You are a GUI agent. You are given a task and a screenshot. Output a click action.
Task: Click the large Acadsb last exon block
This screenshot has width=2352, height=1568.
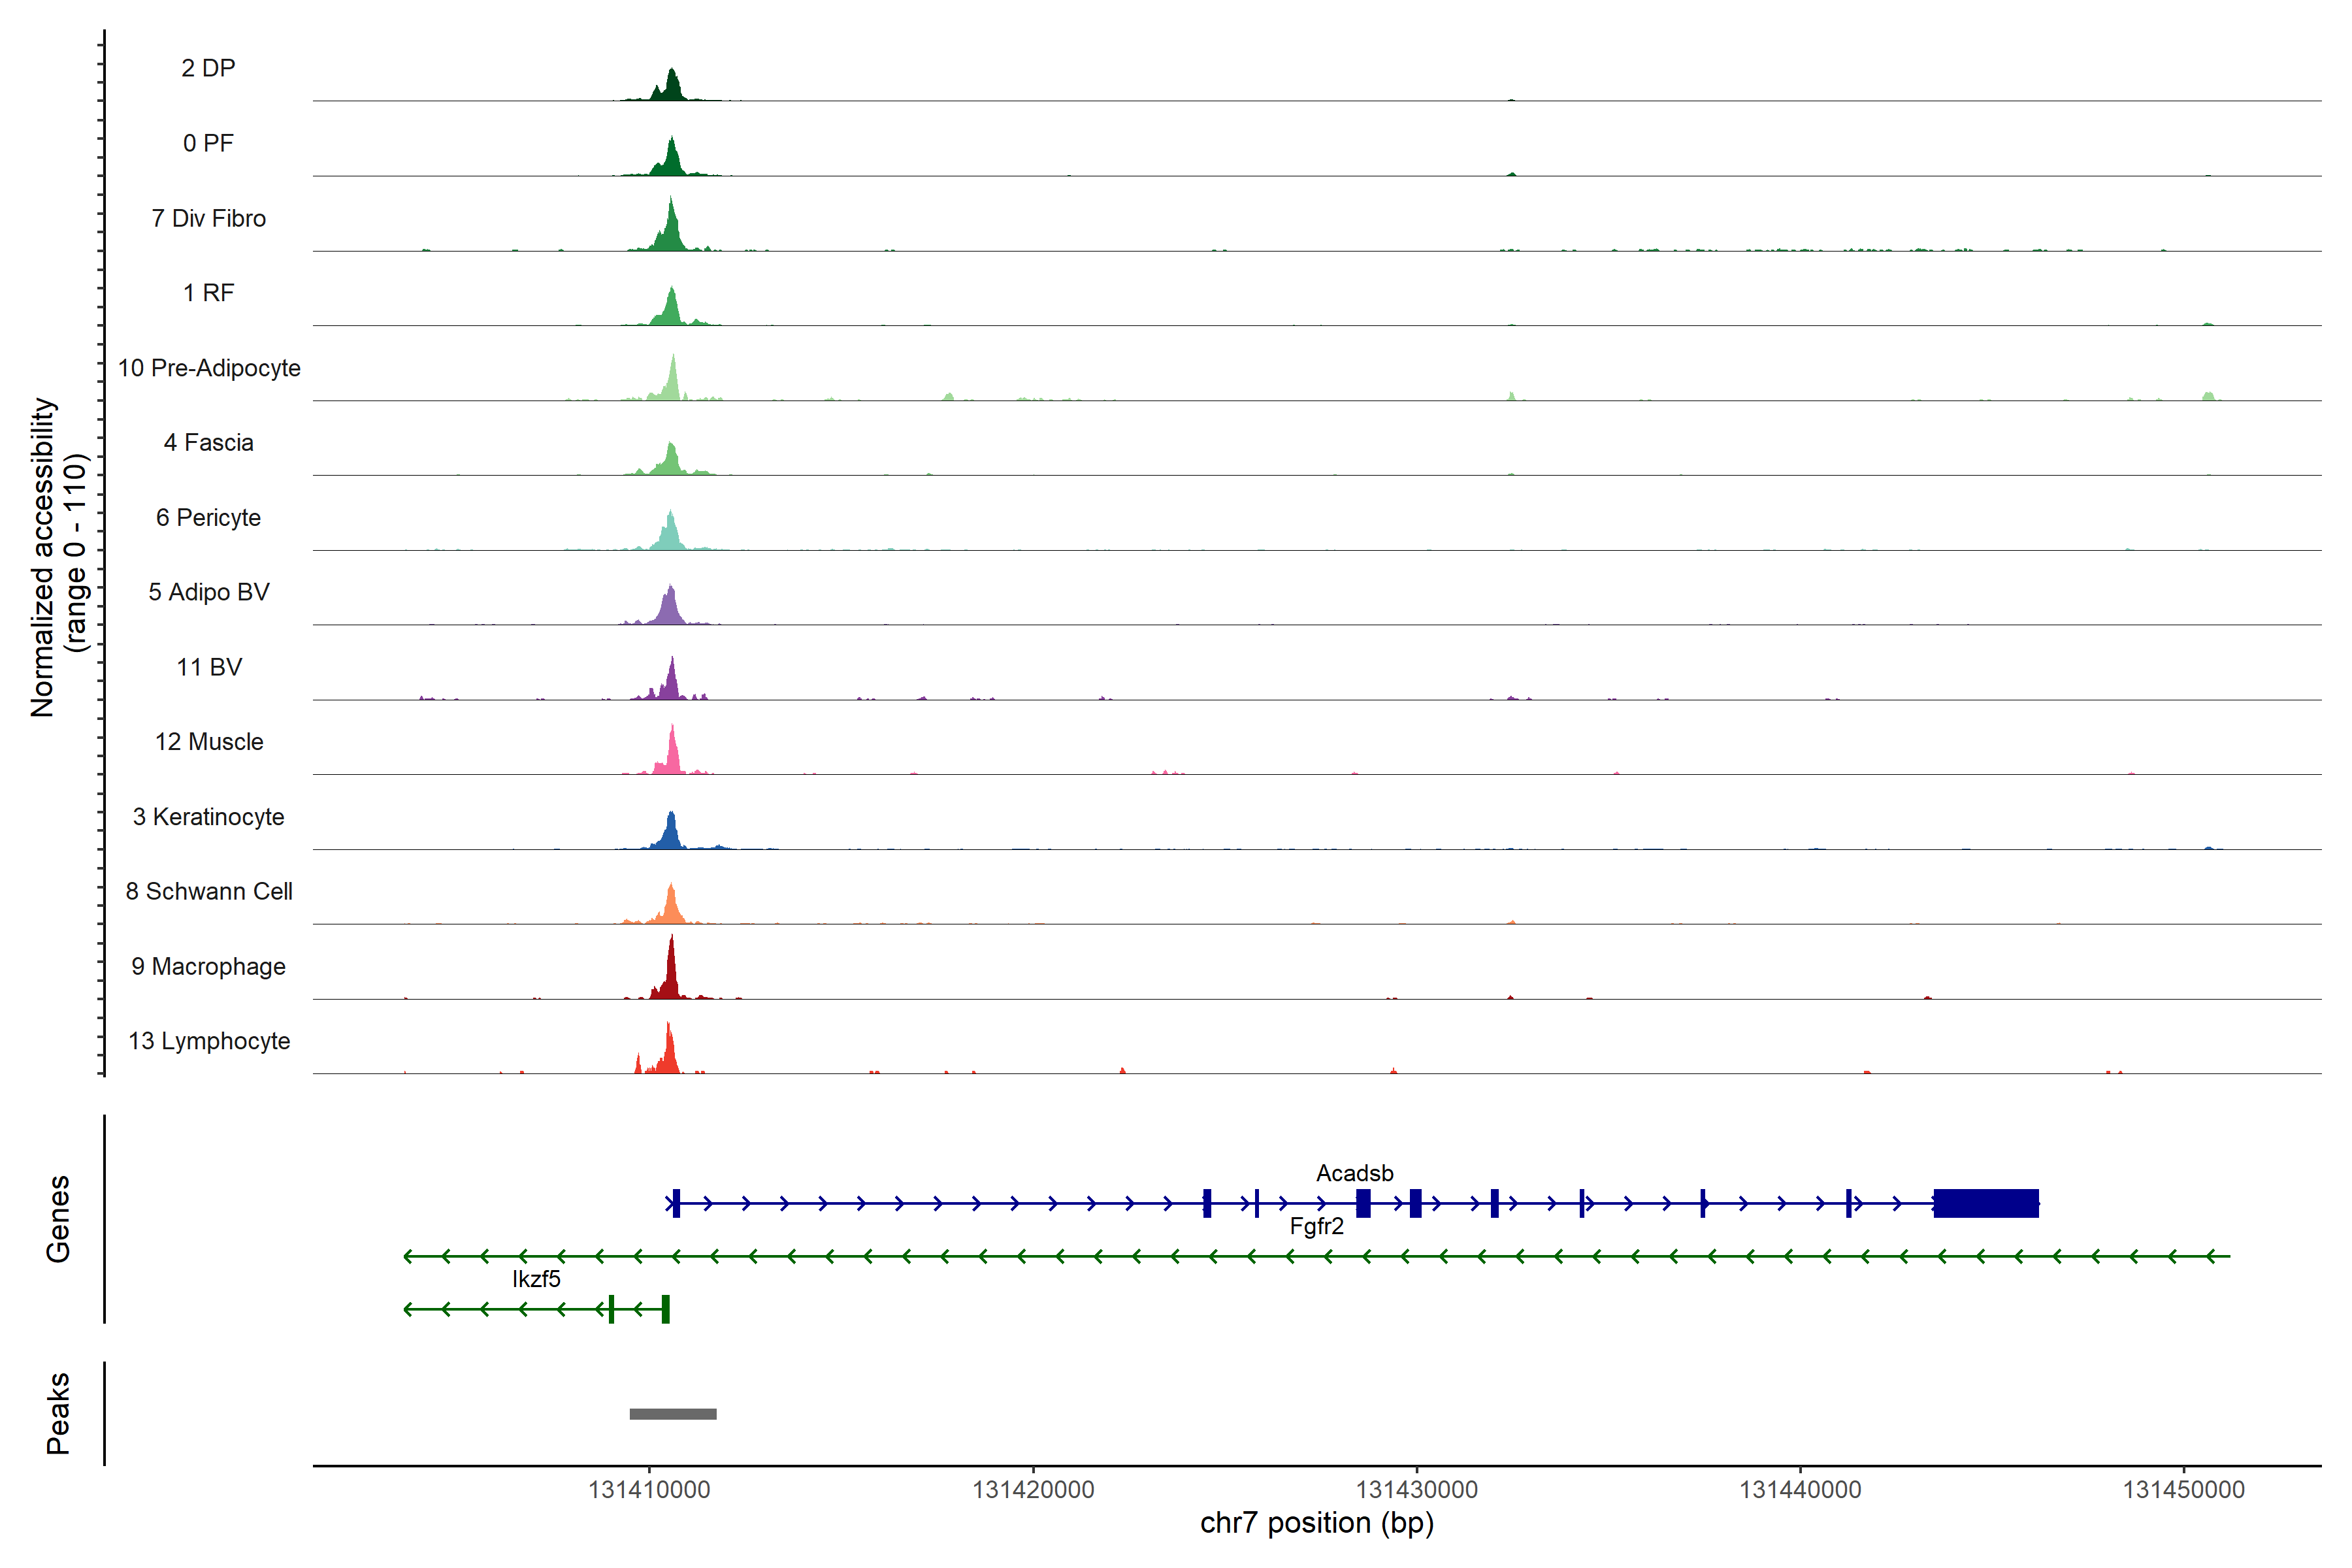tap(1985, 1203)
